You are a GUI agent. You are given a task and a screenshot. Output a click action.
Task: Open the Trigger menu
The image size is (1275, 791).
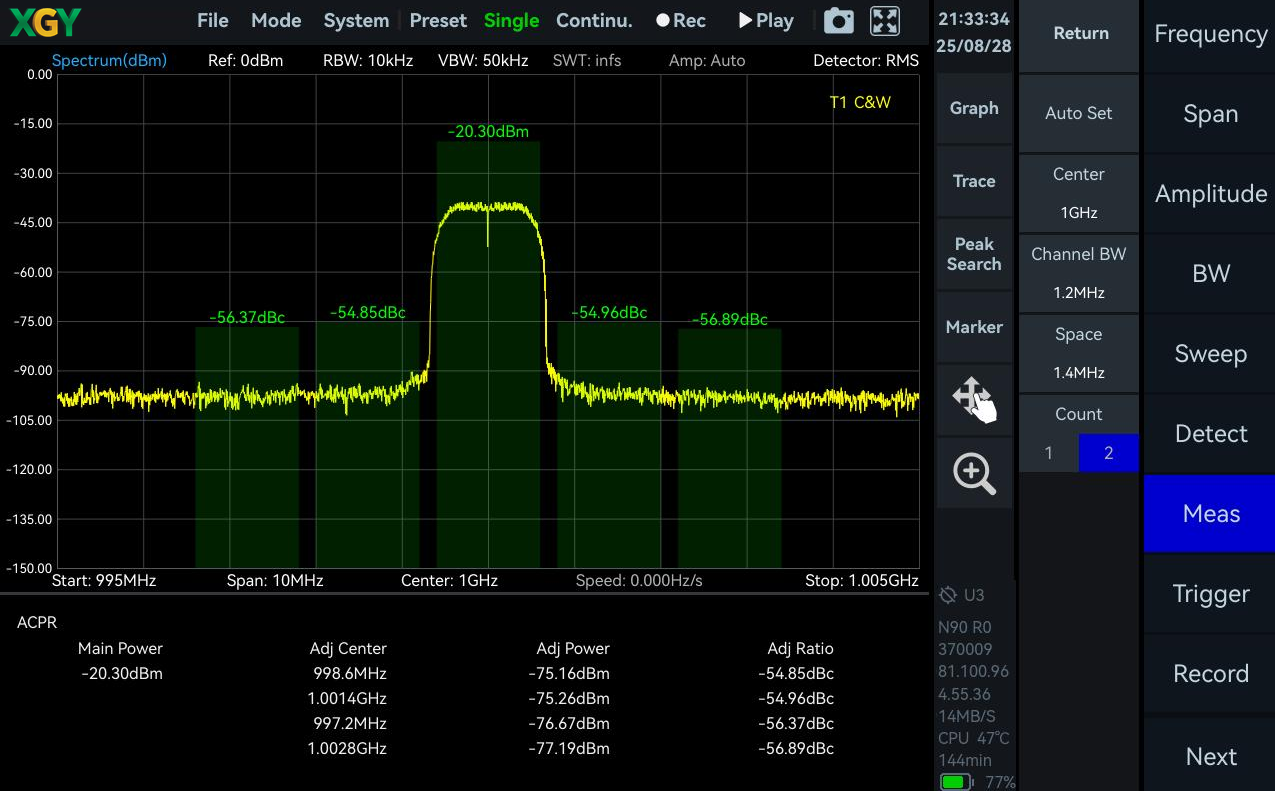pos(1210,594)
